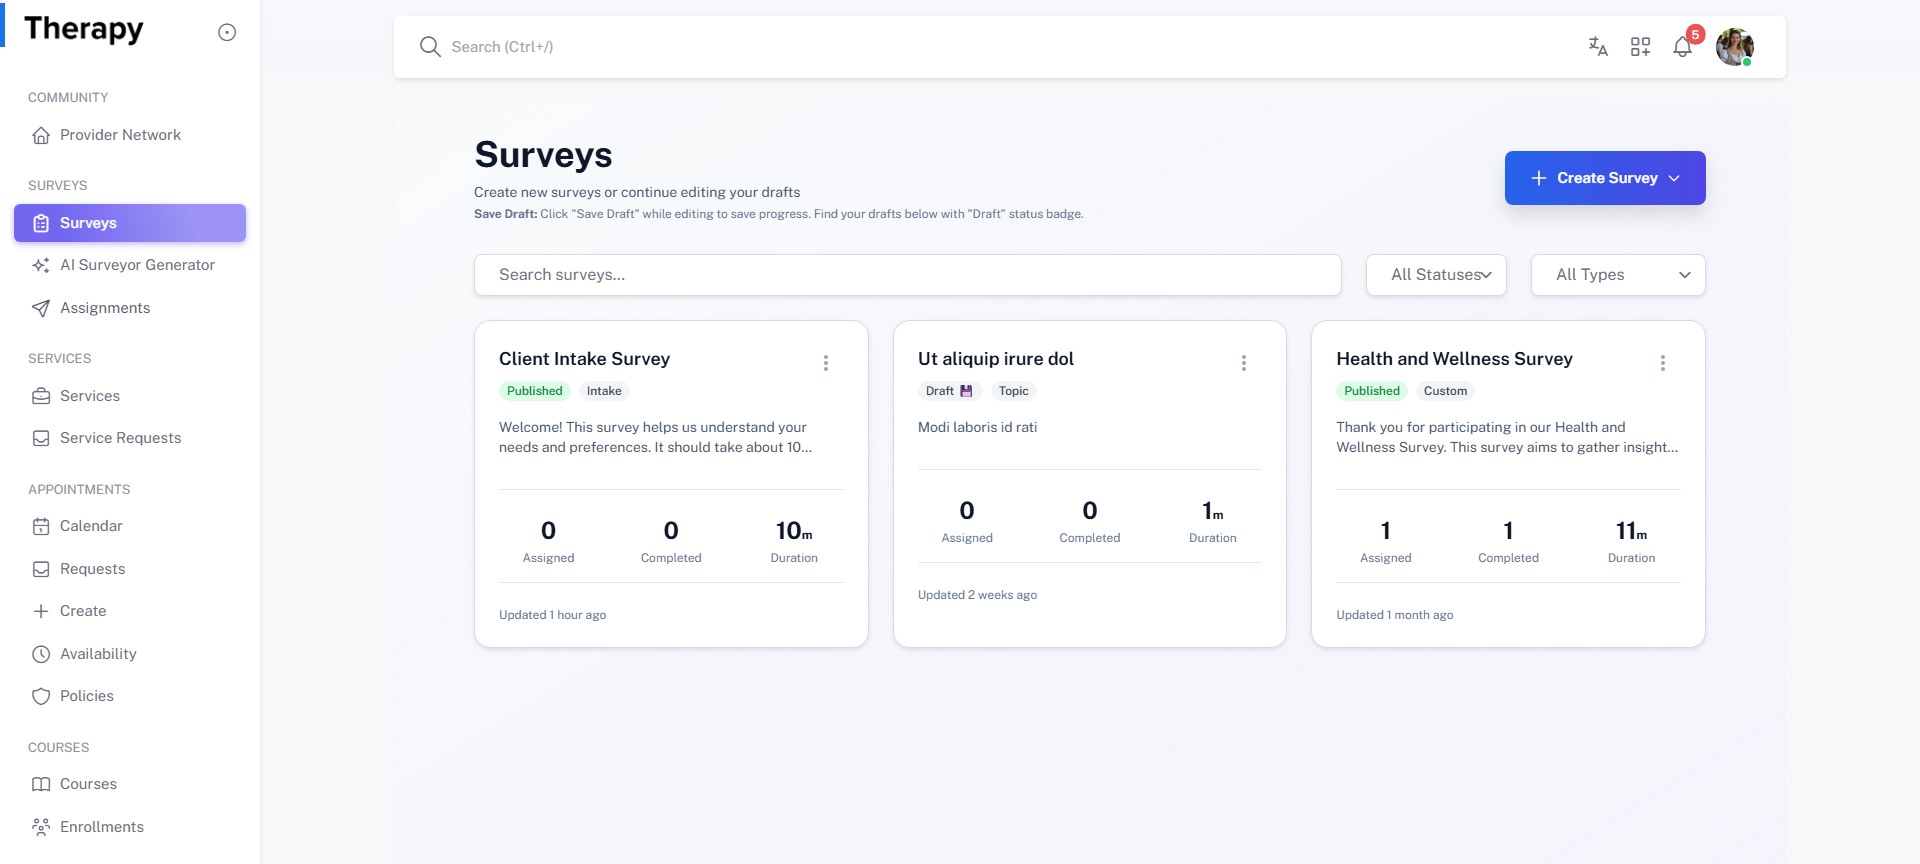Toggle the sidebar collapse circle icon

(x=227, y=32)
